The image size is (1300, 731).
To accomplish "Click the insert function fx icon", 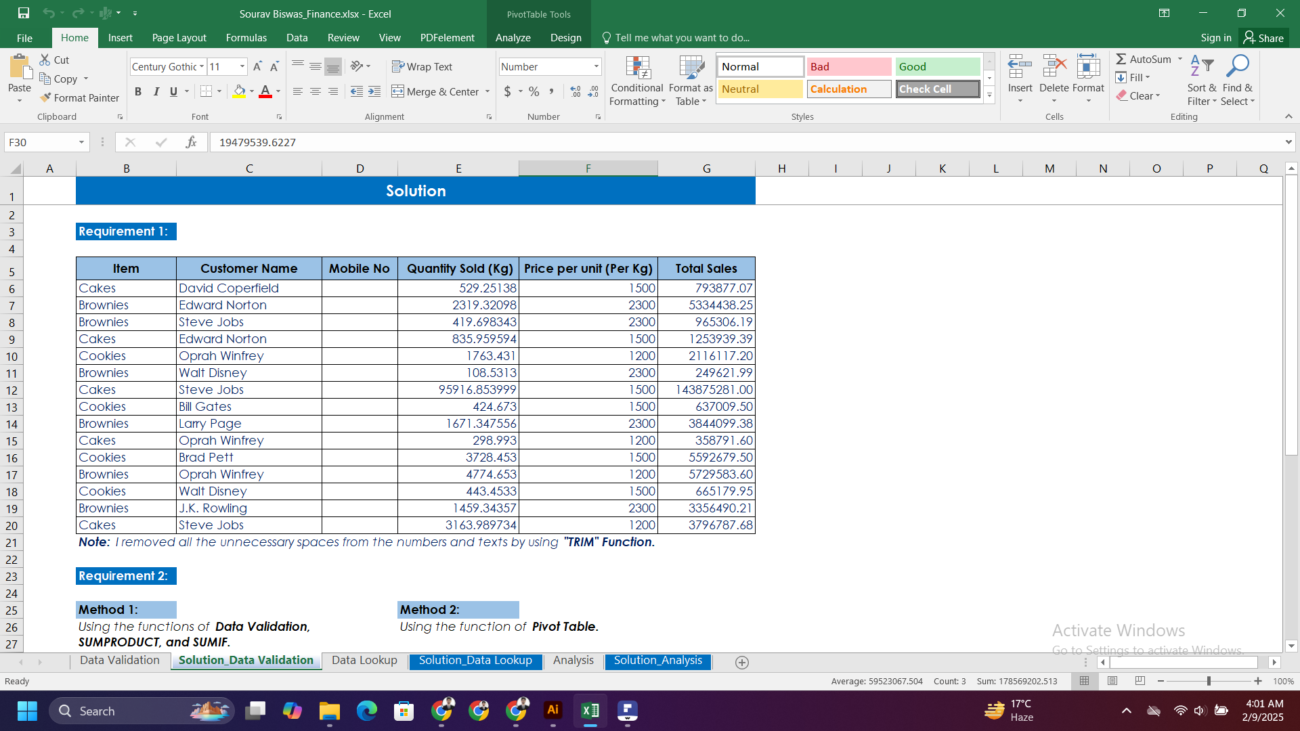I will click(x=191, y=143).
